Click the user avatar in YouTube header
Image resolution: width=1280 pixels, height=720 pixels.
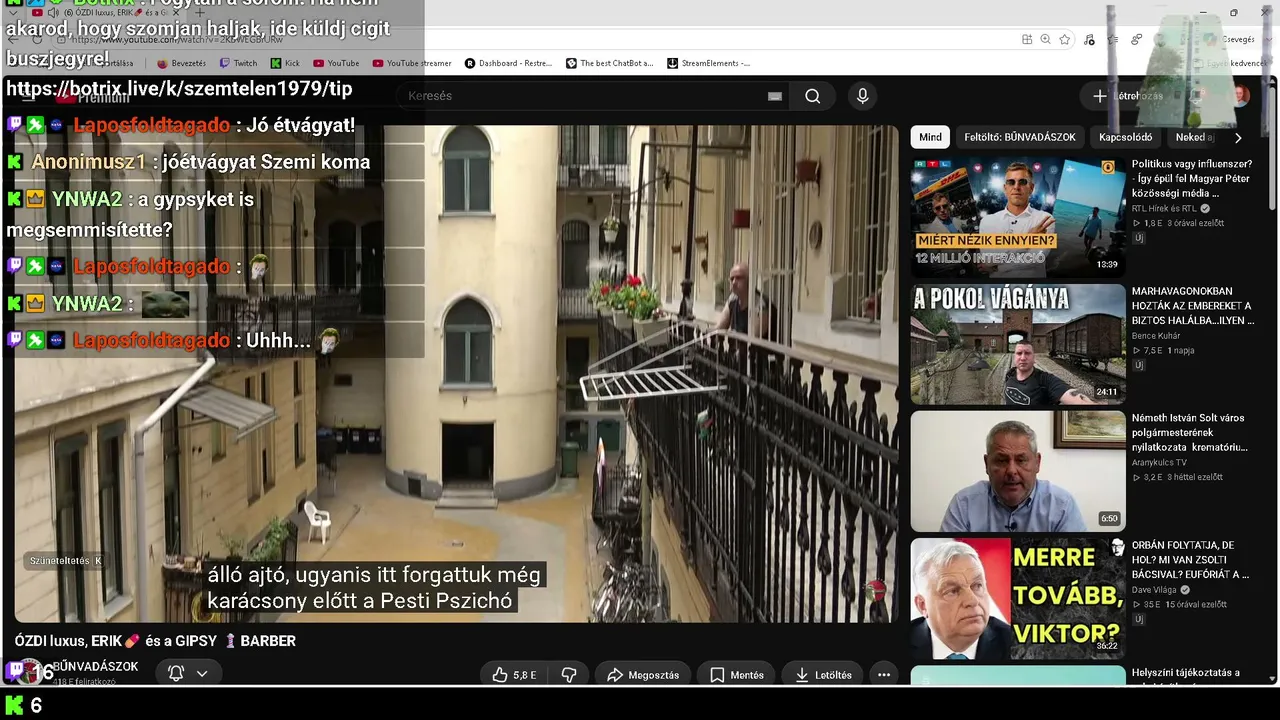coord(1241,96)
